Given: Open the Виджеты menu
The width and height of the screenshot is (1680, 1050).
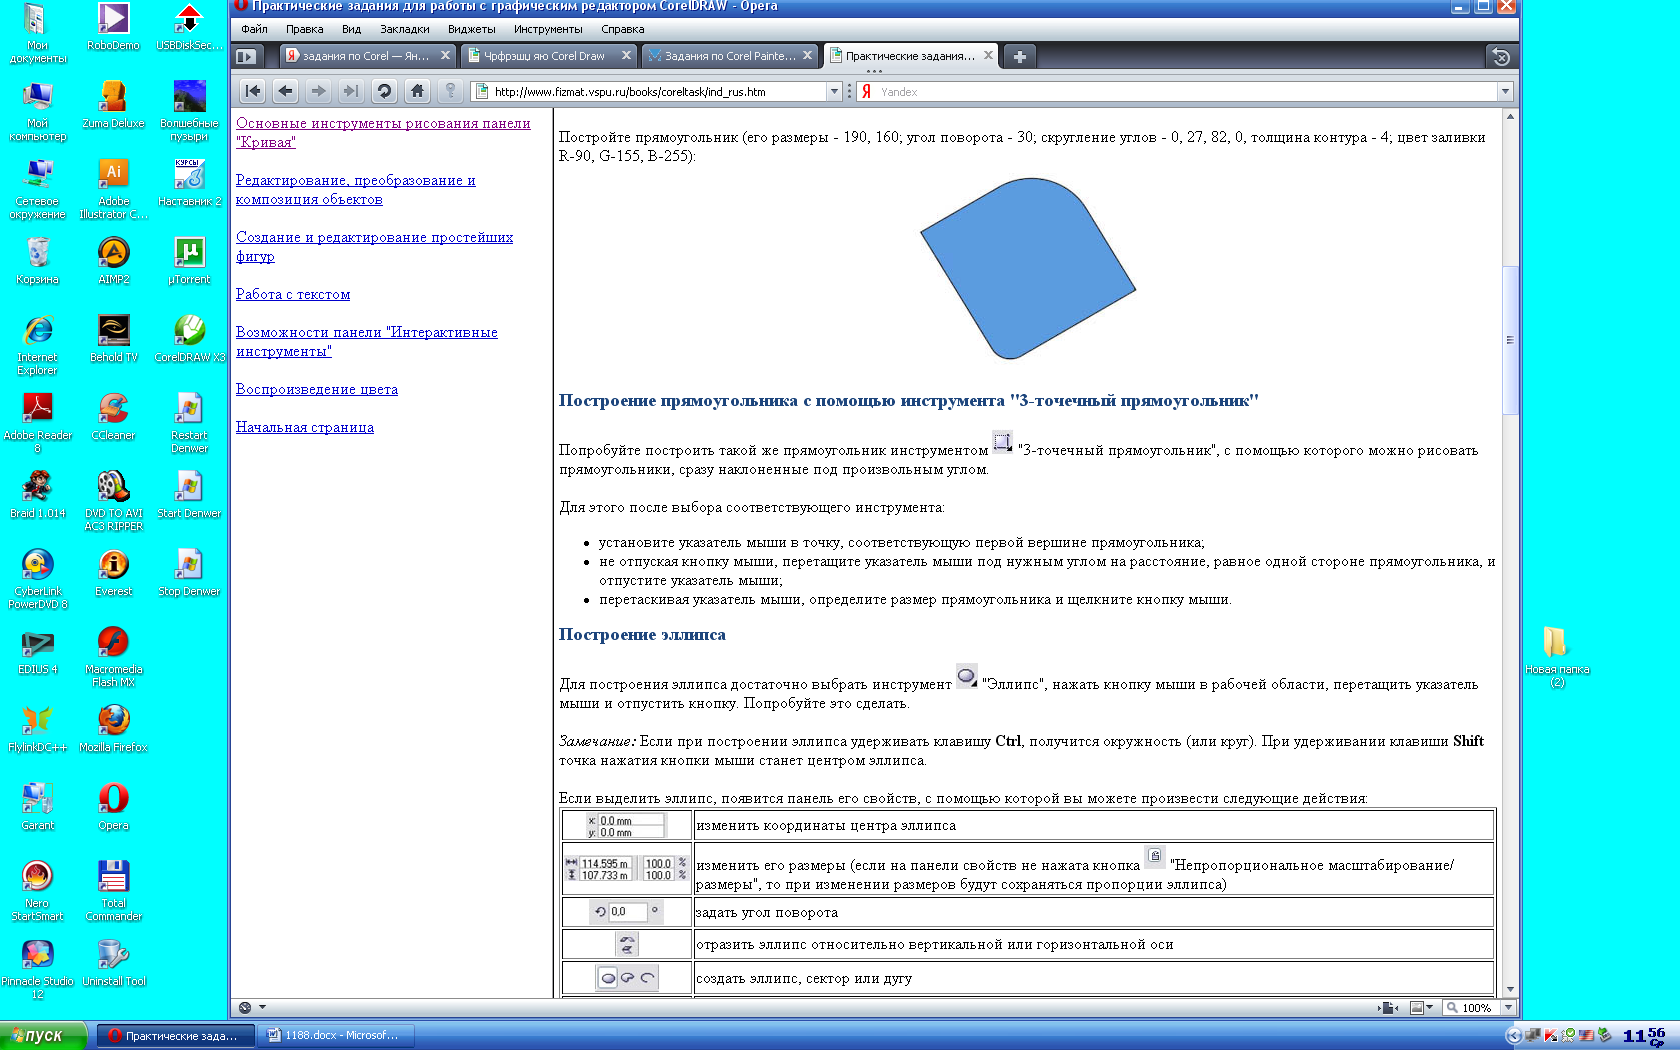Looking at the screenshot, I should tap(471, 29).
